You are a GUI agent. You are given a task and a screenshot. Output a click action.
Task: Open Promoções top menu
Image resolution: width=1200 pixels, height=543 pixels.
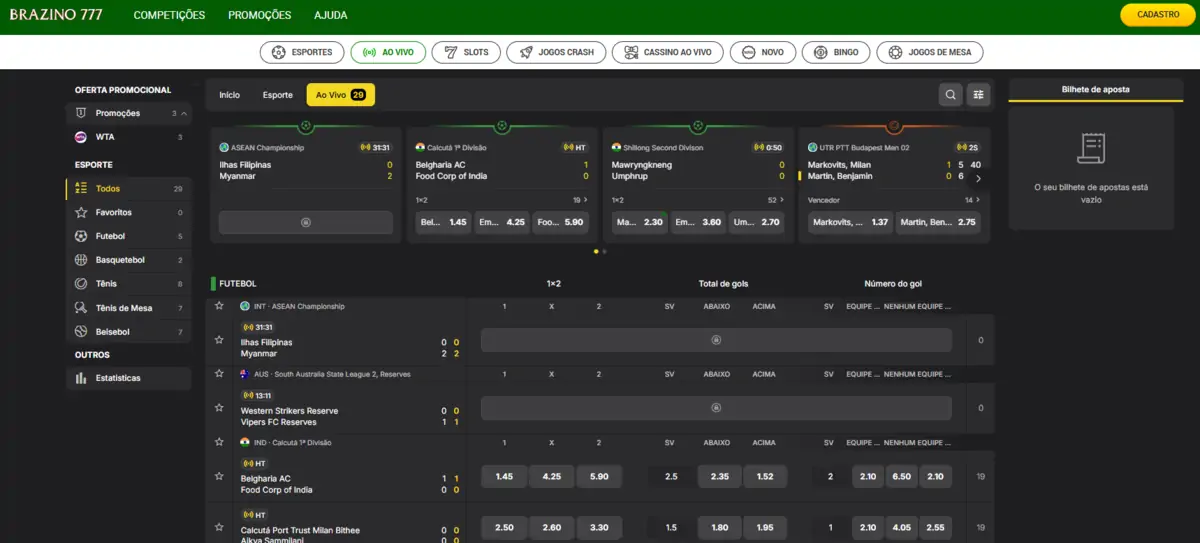point(260,15)
